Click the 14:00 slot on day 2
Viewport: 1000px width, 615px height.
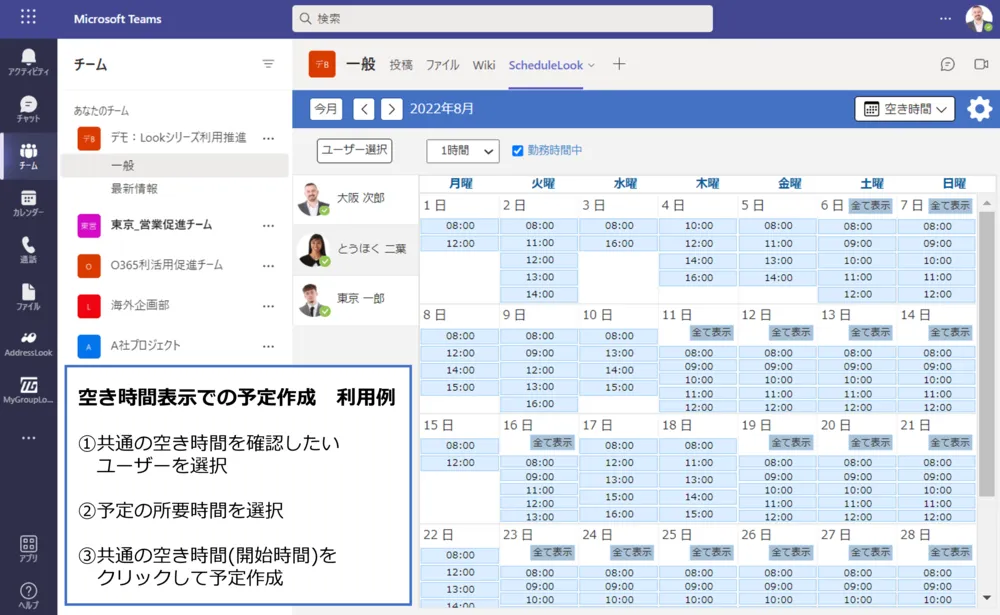[x=540, y=294]
